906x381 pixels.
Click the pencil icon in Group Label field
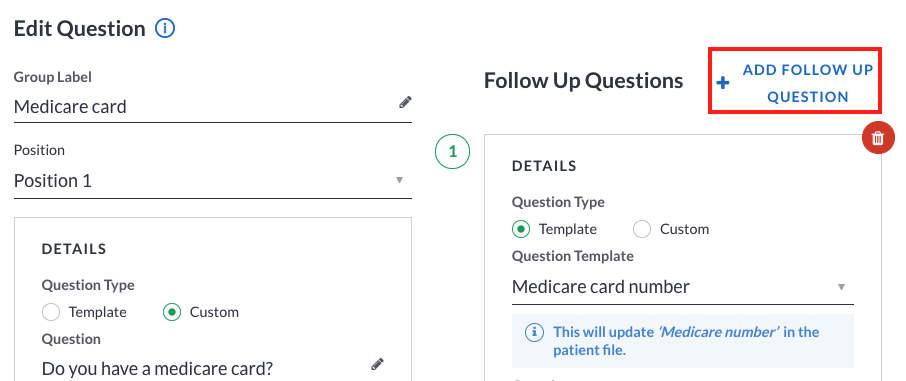coord(406,103)
